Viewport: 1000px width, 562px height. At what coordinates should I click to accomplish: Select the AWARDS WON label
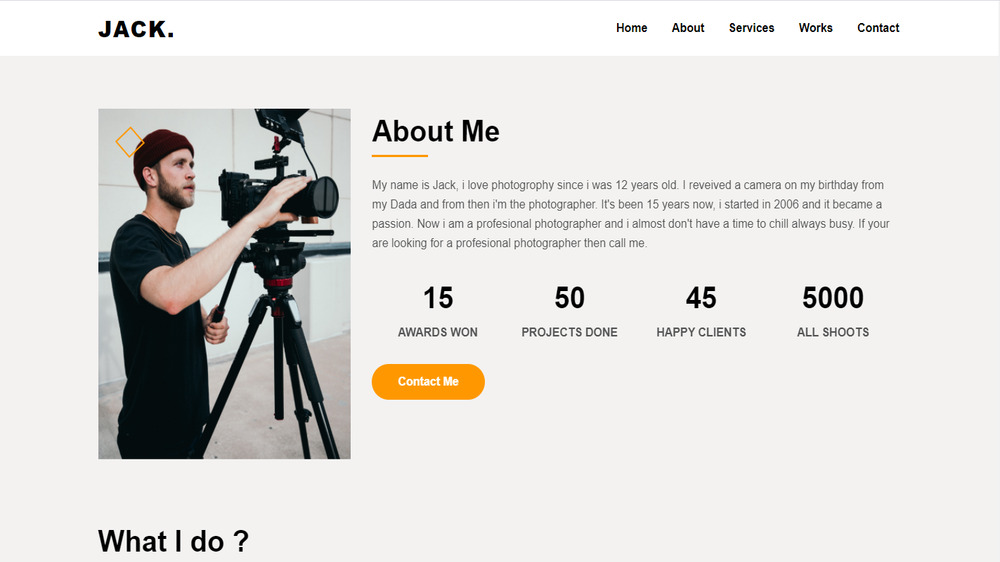click(x=438, y=332)
